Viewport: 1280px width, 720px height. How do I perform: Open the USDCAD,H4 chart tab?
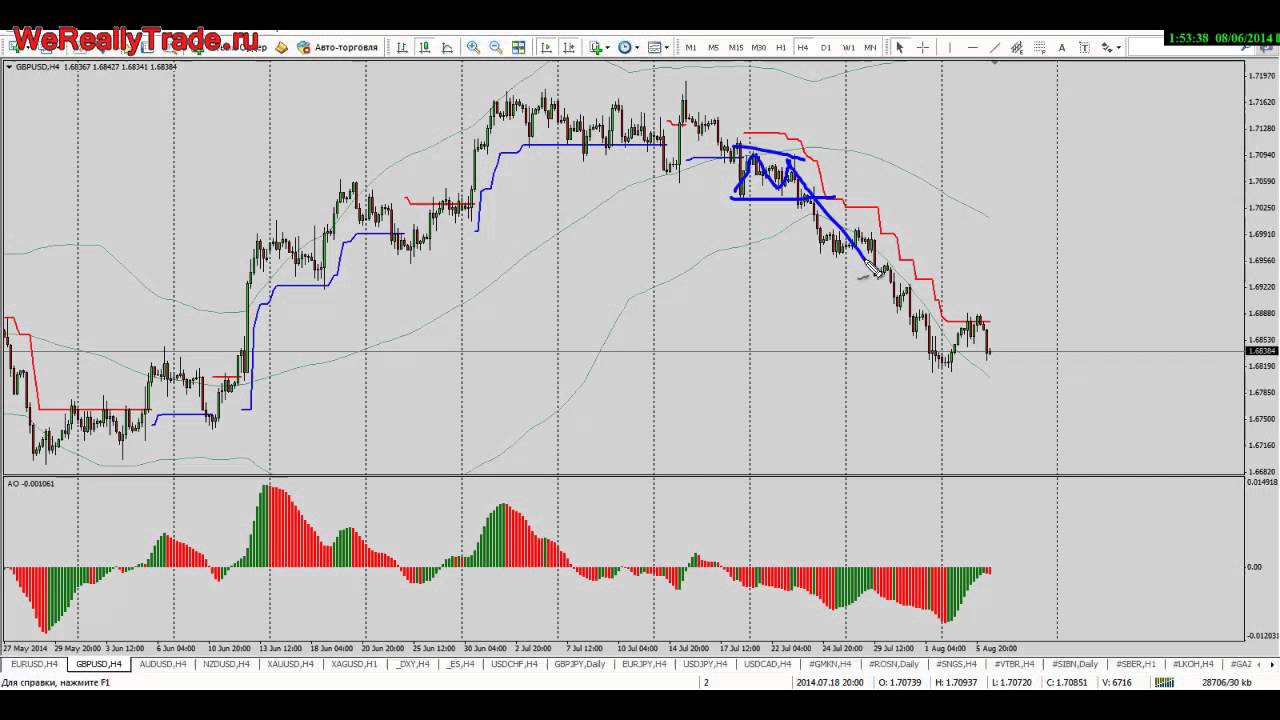pyautogui.click(x=767, y=664)
